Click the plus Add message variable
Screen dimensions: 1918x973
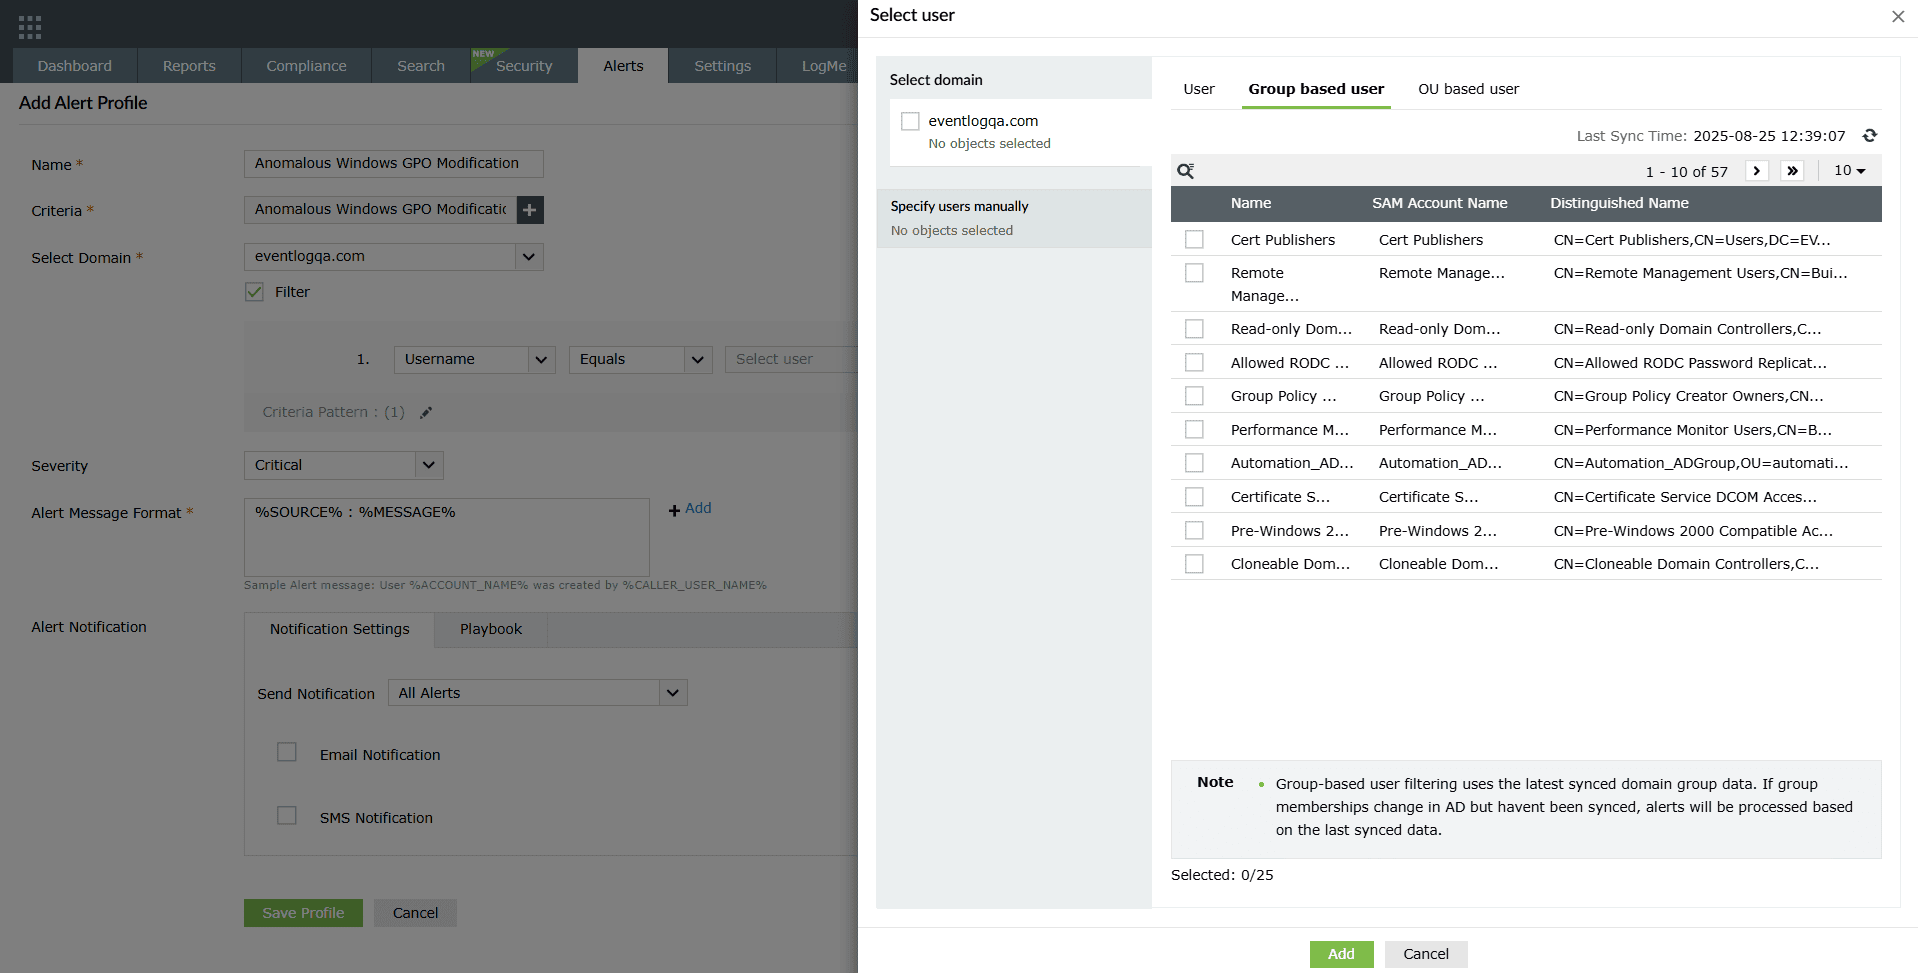(x=690, y=509)
